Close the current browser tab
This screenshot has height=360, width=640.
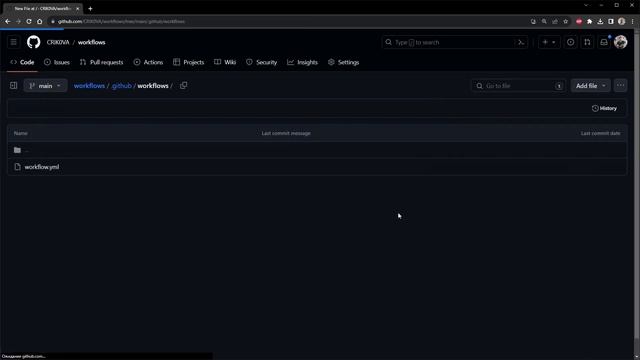pyautogui.click(x=78, y=8)
